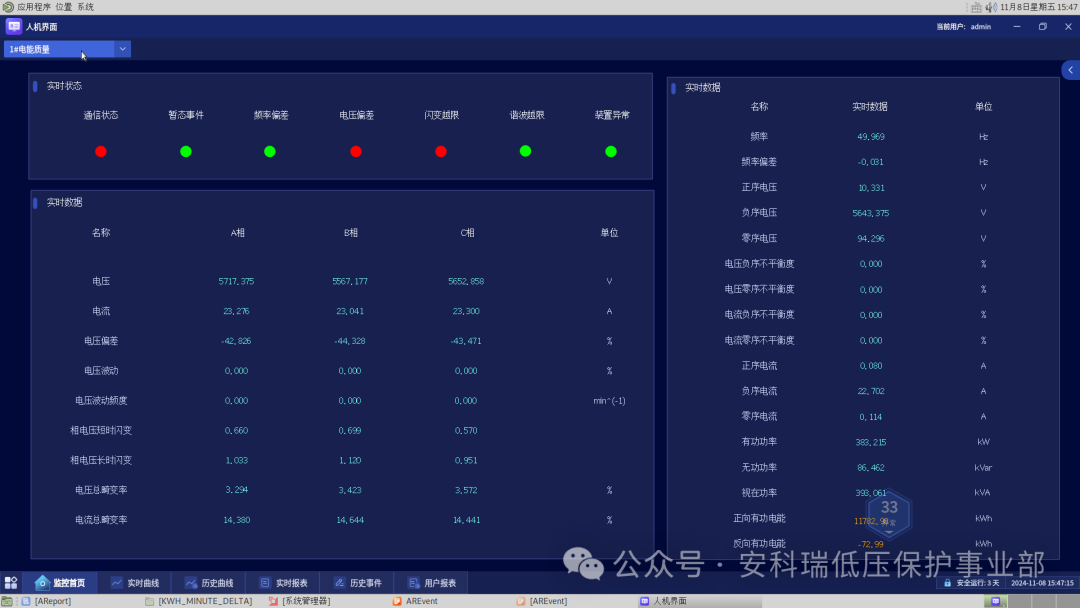The image size is (1080, 608).
Task: Switch to the 实时曲线 tab
Action: click(x=135, y=583)
